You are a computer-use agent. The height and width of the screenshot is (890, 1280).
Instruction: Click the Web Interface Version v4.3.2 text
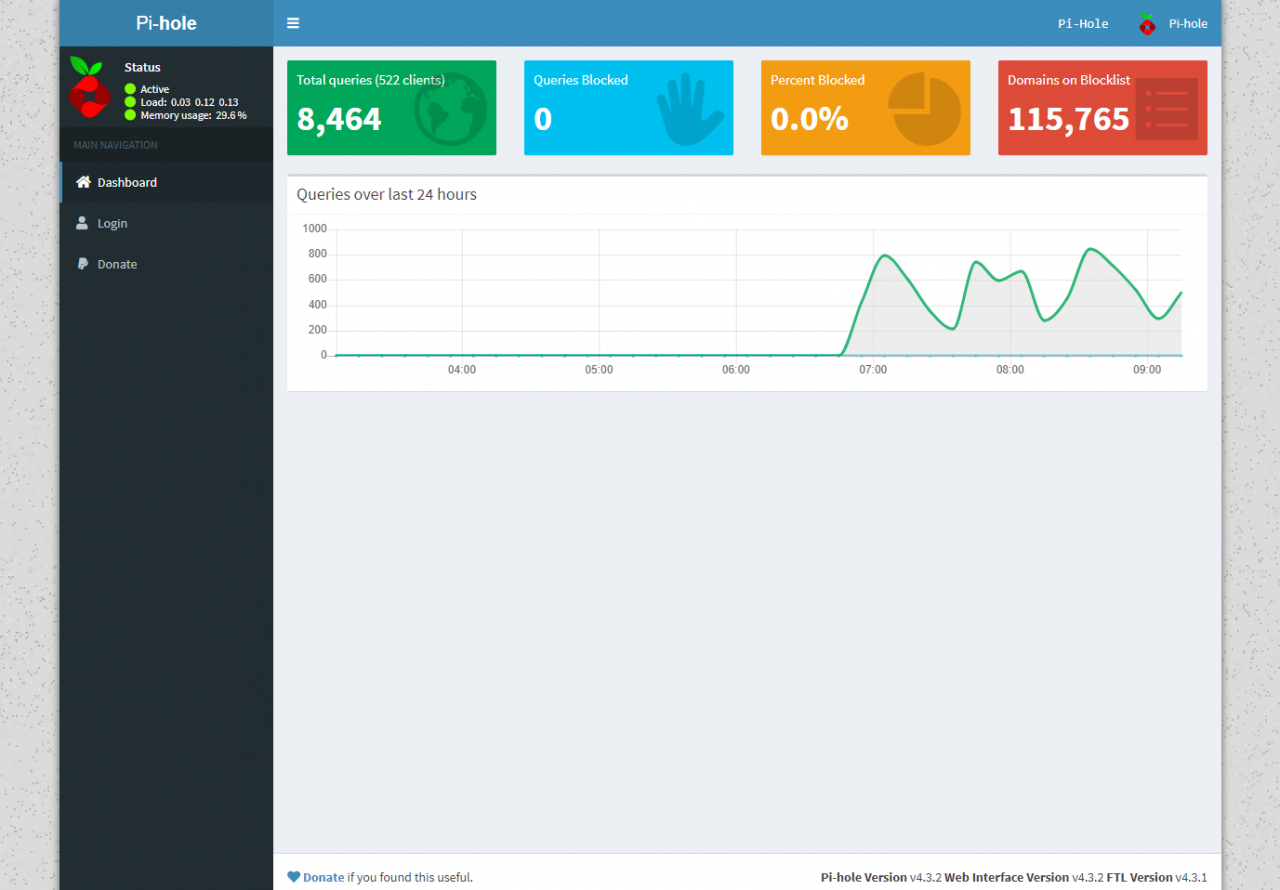[x=1024, y=877]
